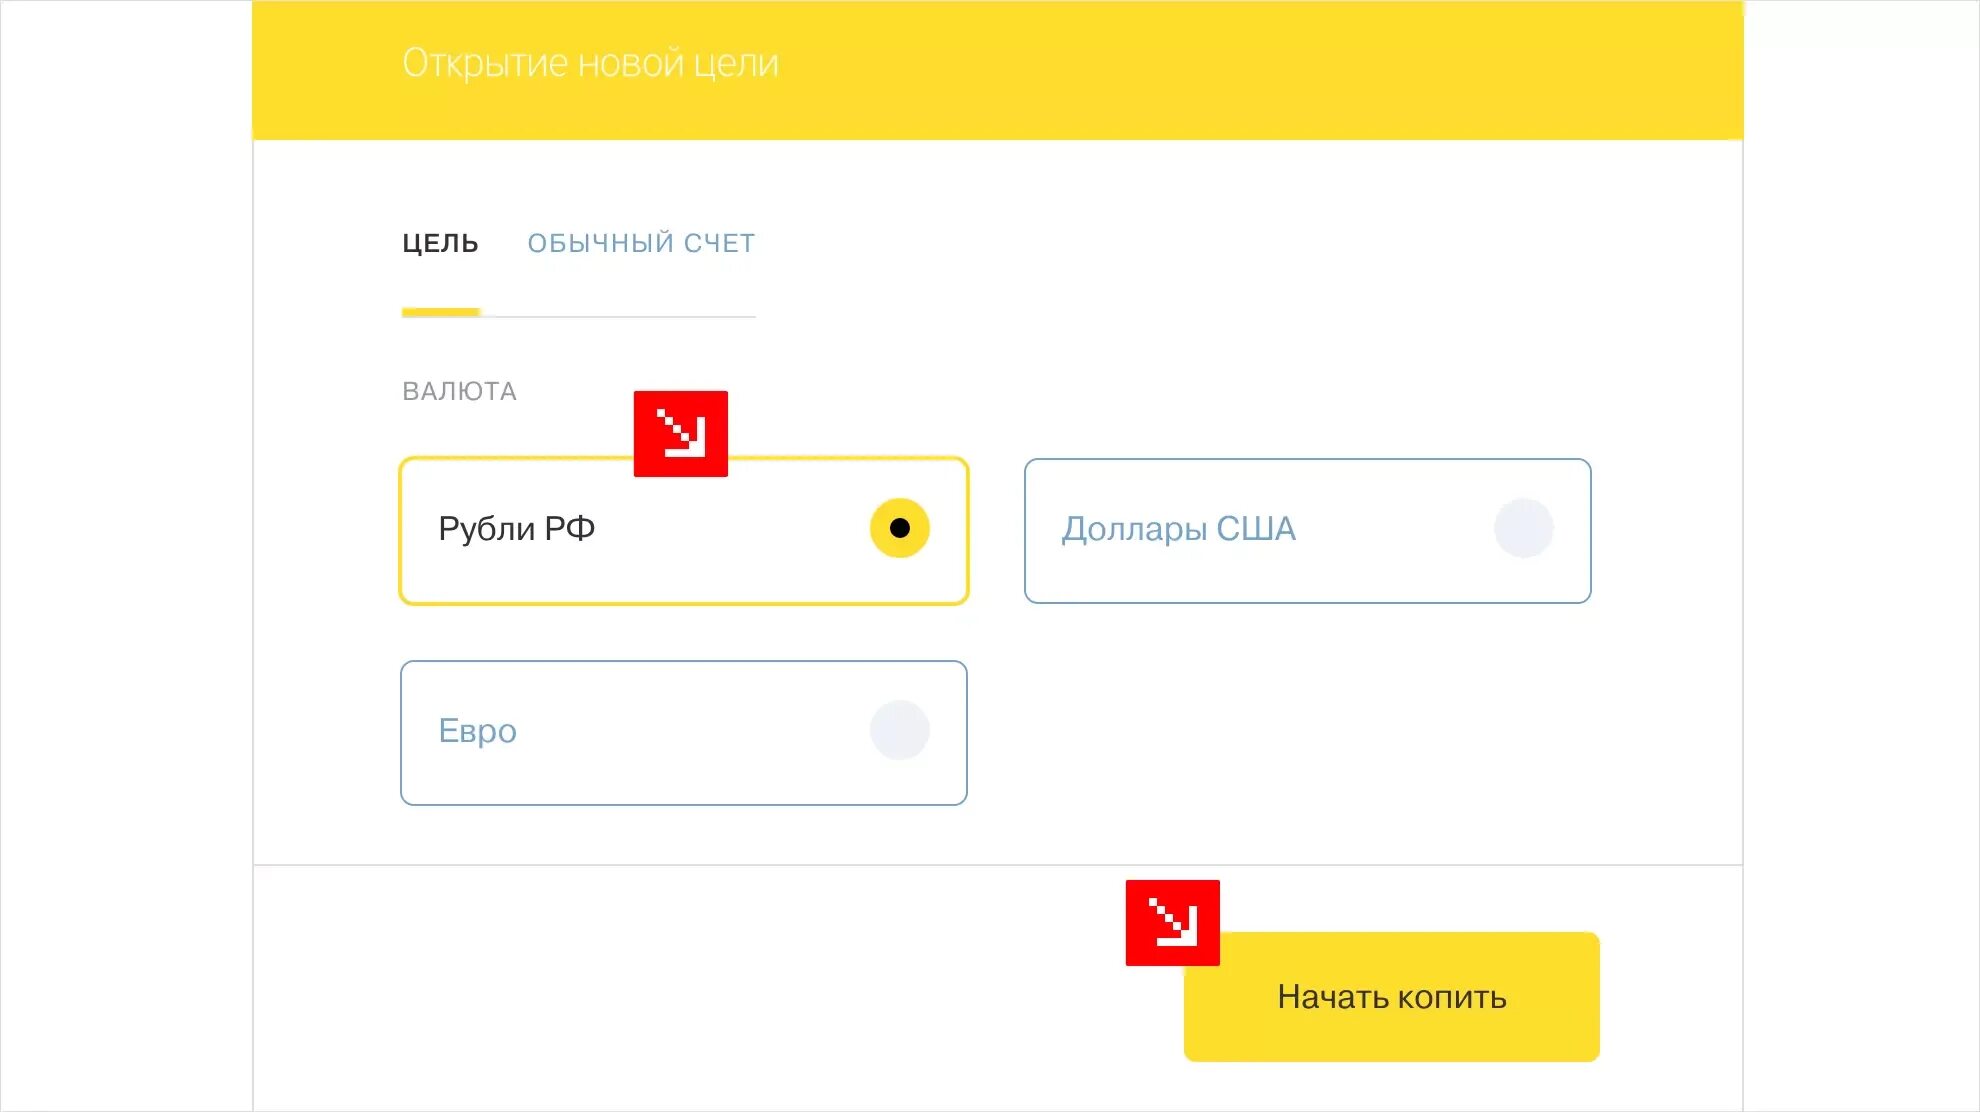
Task: Pick the Евро radio circle
Action: [900, 730]
